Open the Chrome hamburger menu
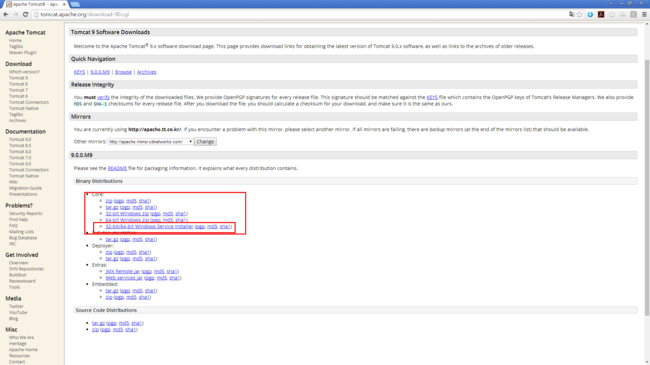This screenshot has height=365, width=650. (x=644, y=15)
